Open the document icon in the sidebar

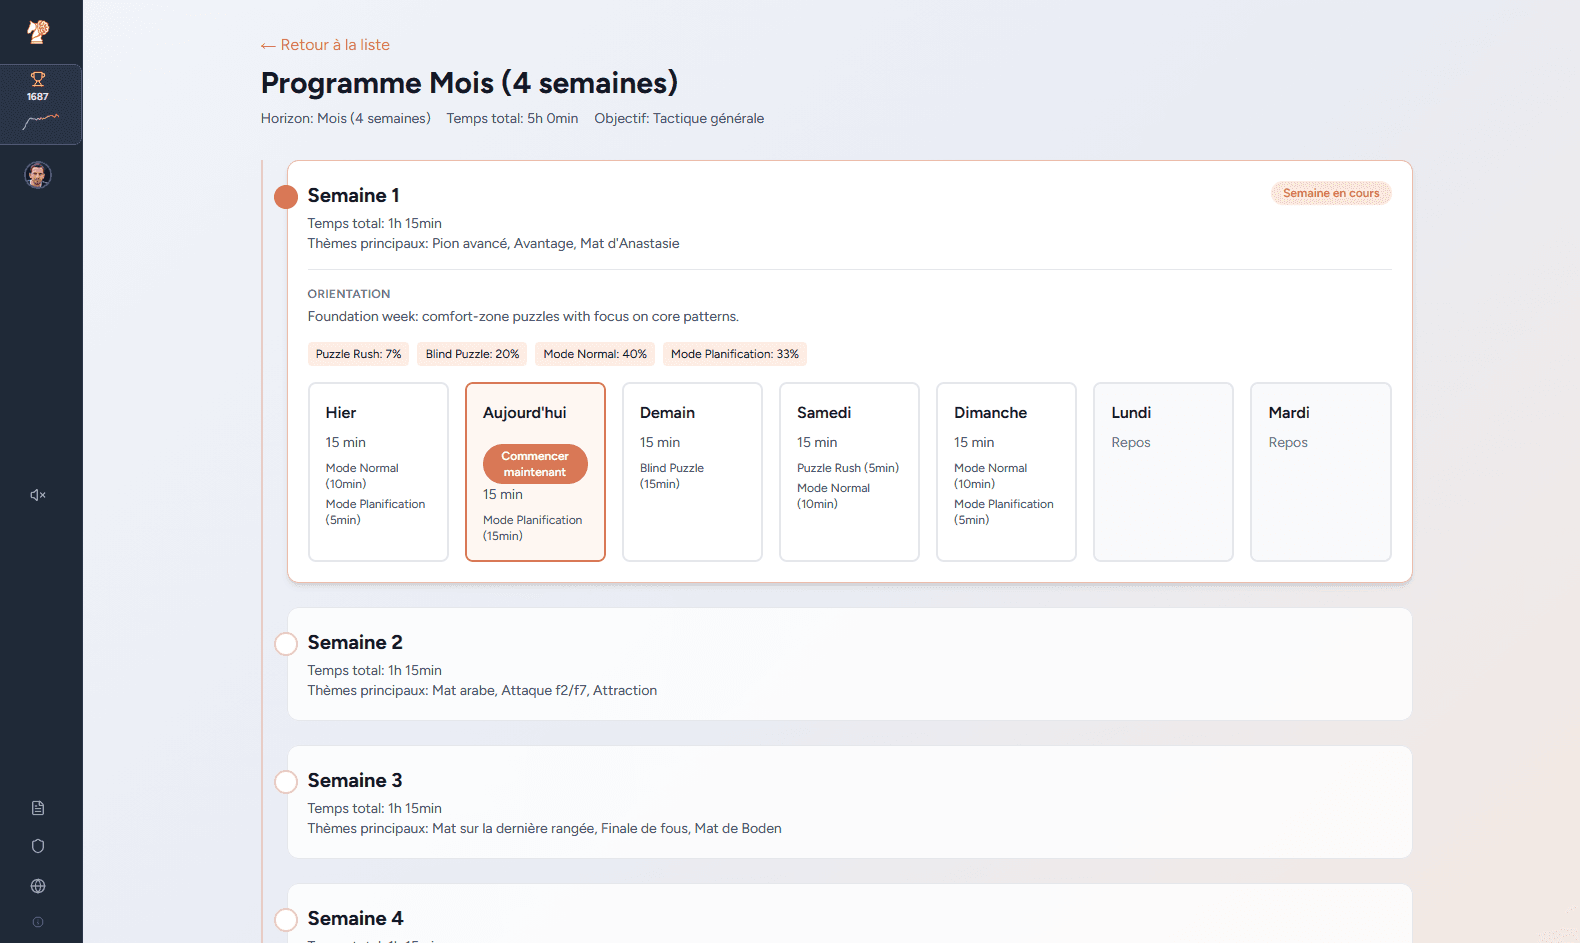pyautogui.click(x=38, y=808)
